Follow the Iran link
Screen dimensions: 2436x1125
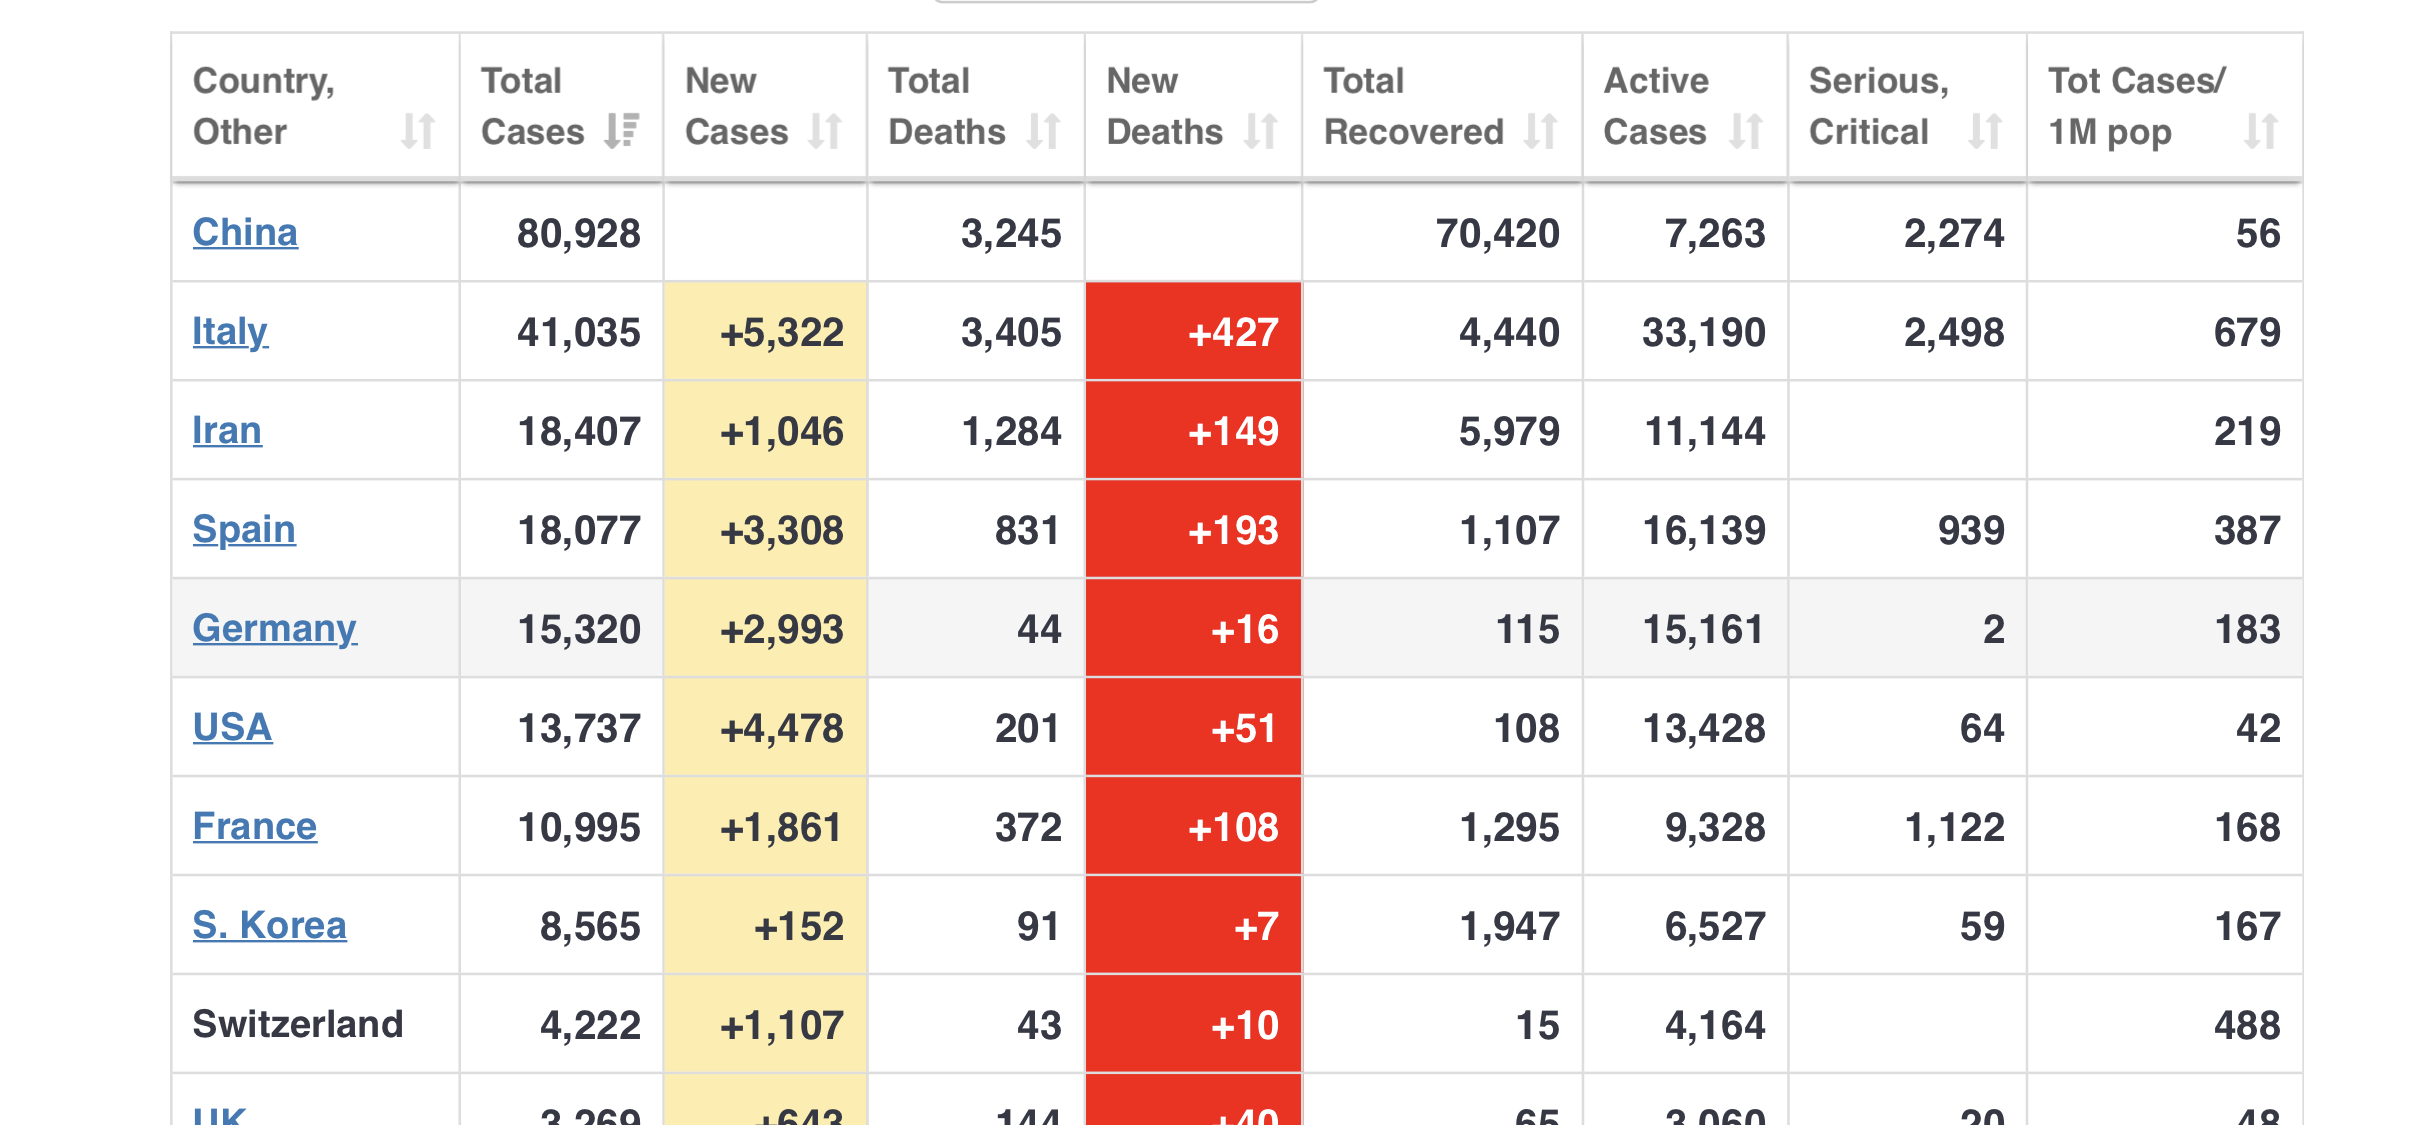click(227, 430)
